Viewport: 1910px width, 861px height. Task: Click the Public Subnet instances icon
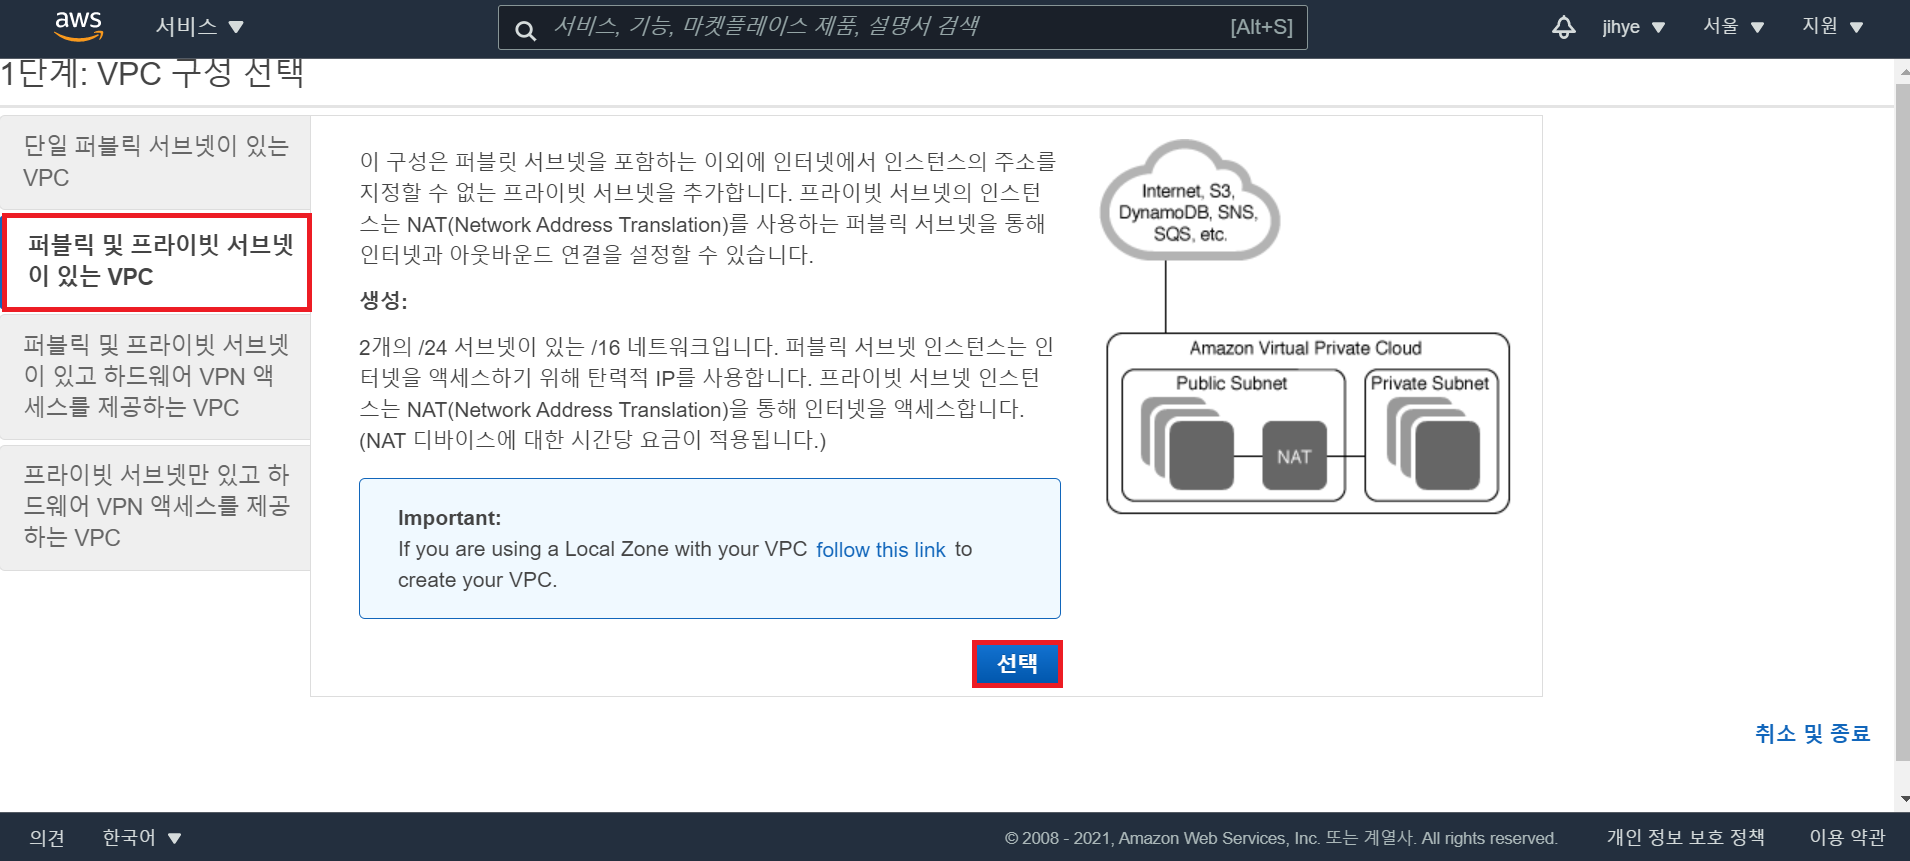point(1187,443)
